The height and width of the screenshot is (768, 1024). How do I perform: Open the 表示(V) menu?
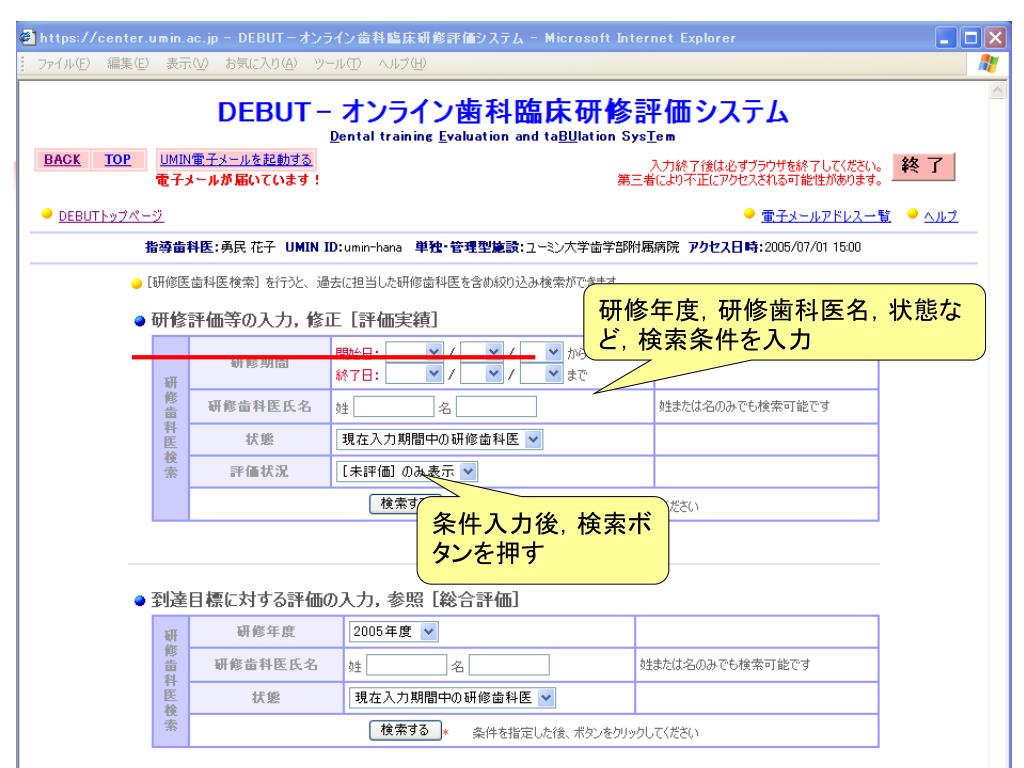pyautogui.click(x=187, y=64)
